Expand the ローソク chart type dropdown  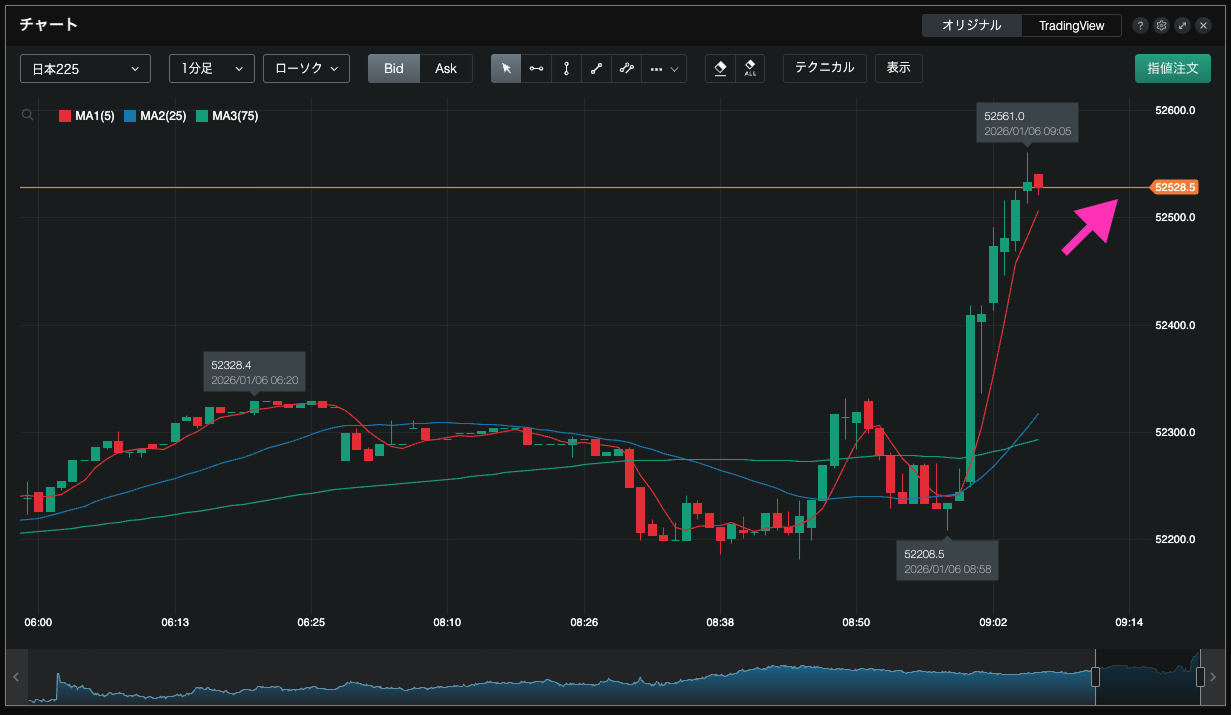[x=306, y=68]
